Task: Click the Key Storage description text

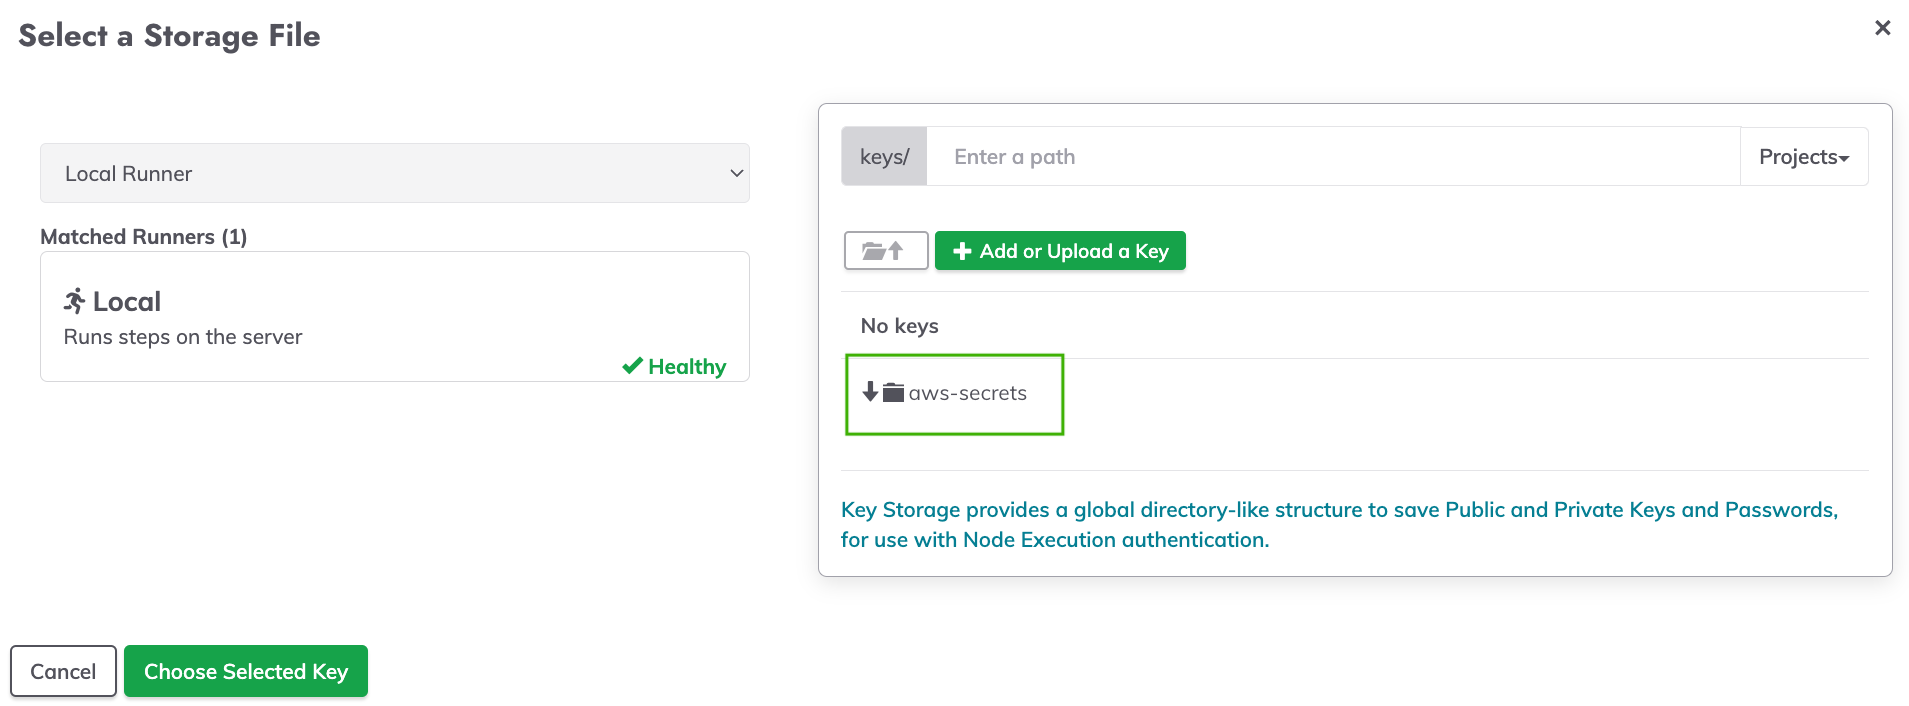Action: click(1339, 525)
